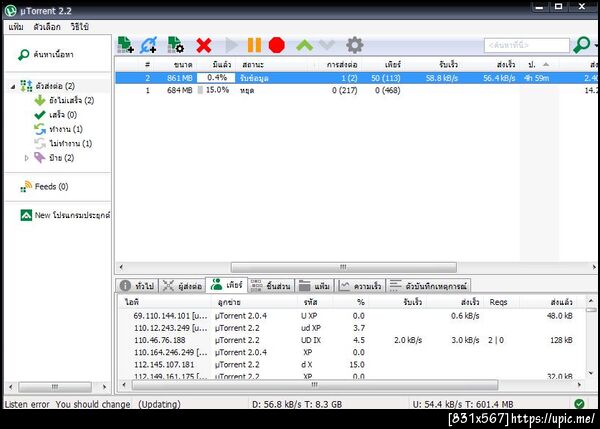Open Preferences via the gear icon

355,45
